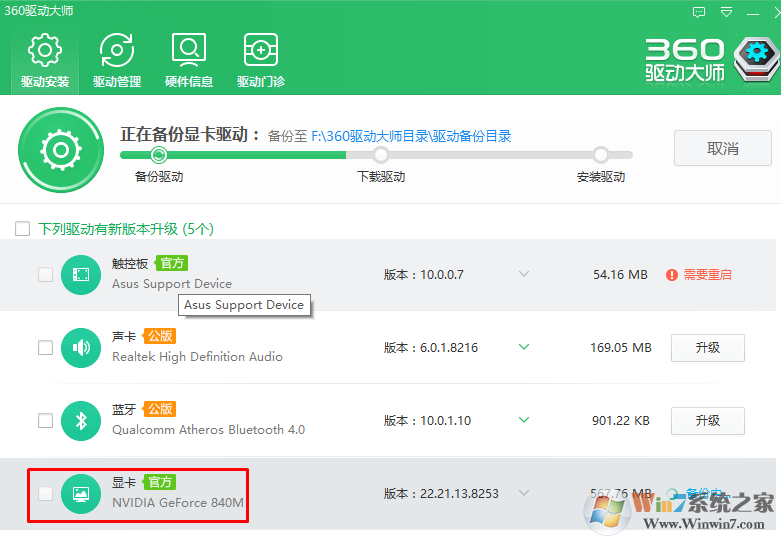Click the 备份驱动 progress step marker

(159, 155)
